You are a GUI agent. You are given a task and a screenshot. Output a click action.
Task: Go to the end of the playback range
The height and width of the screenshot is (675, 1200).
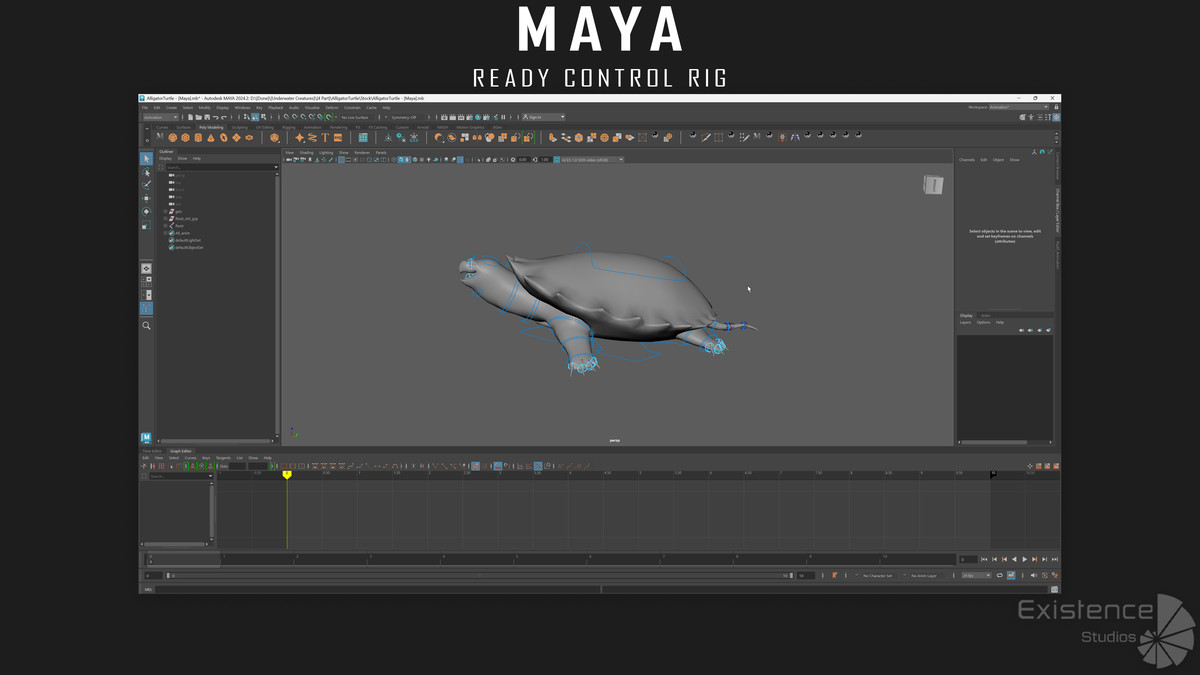point(1054,559)
